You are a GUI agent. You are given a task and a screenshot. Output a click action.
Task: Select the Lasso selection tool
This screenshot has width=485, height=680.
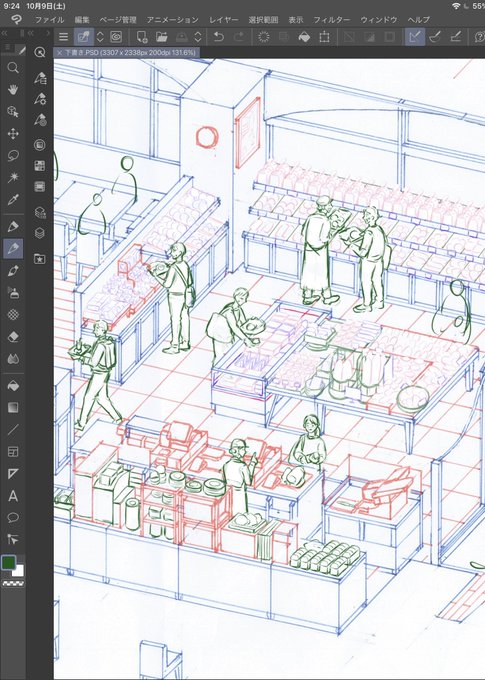pyautogui.click(x=13, y=155)
